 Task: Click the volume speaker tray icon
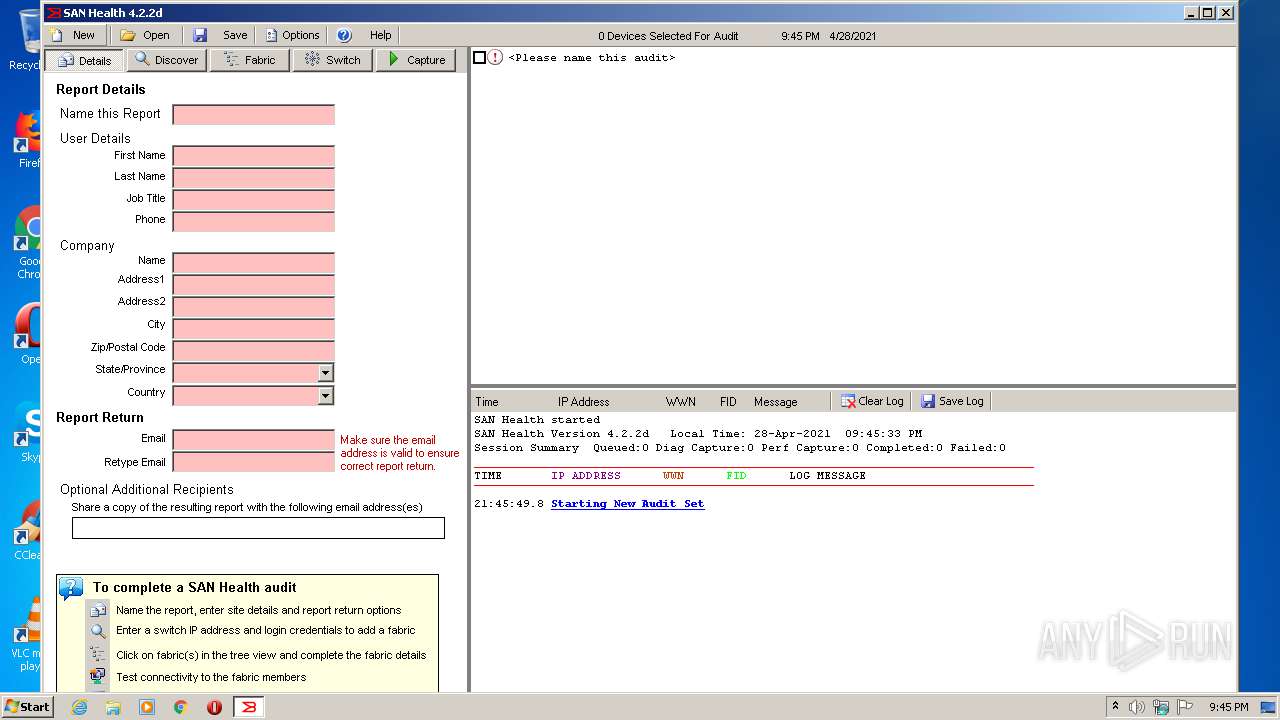point(1137,707)
